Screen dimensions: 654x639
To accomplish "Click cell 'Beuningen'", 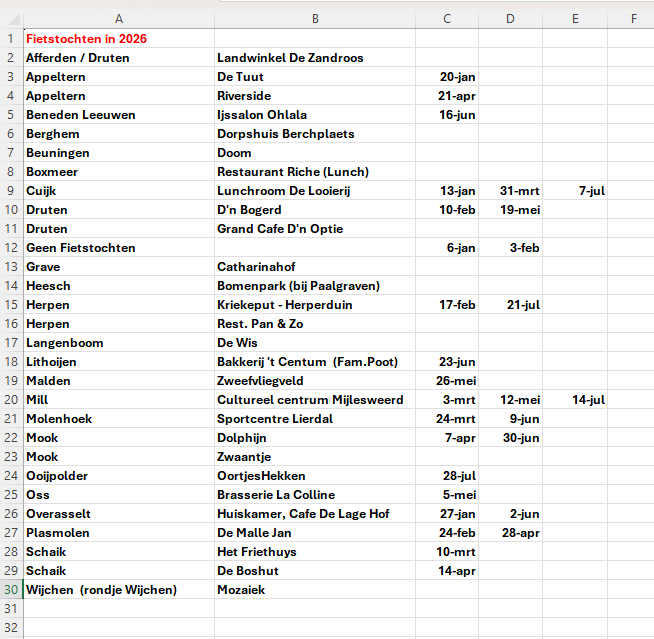I will pyautogui.click(x=119, y=153).
